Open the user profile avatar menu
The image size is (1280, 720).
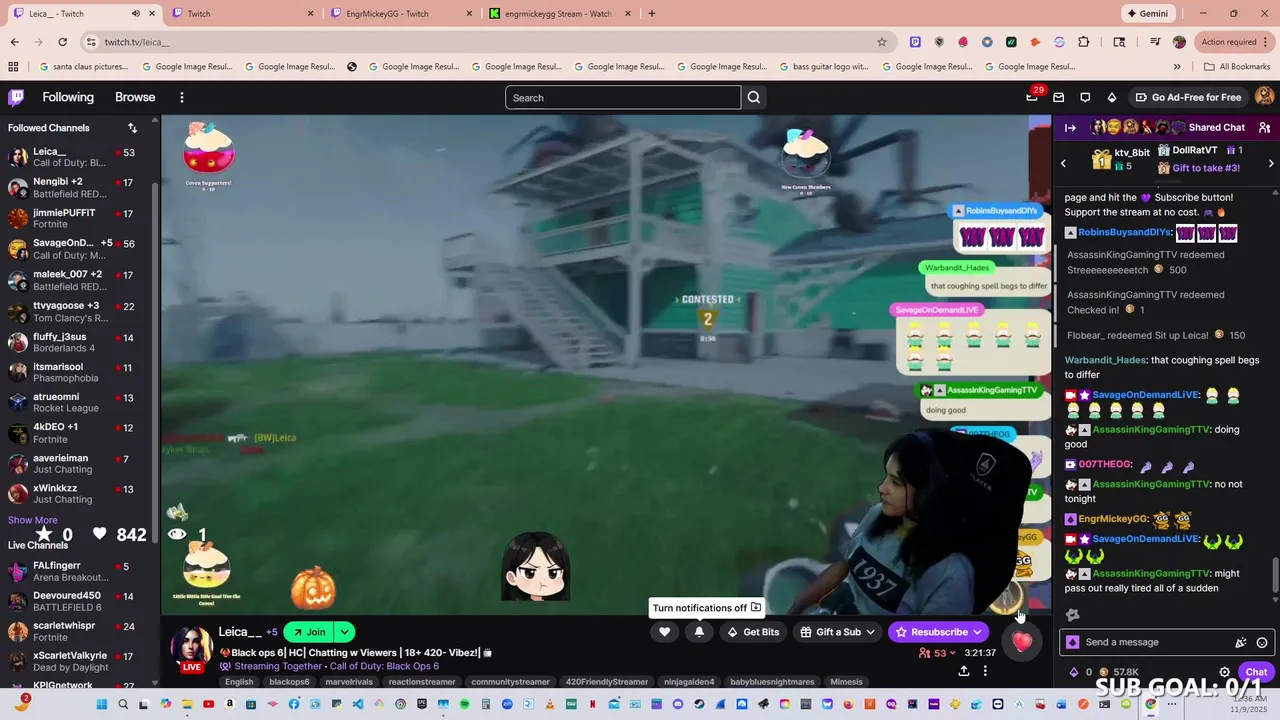pos(1264,97)
